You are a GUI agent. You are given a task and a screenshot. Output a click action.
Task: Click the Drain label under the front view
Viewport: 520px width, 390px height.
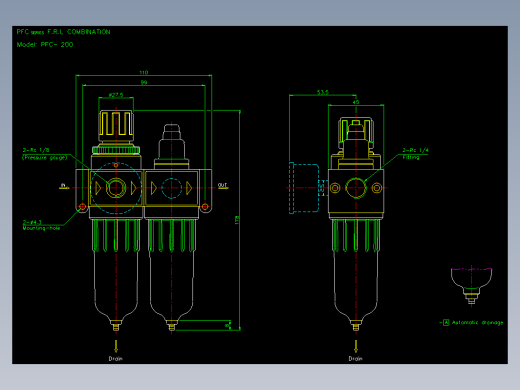click(116, 359)
